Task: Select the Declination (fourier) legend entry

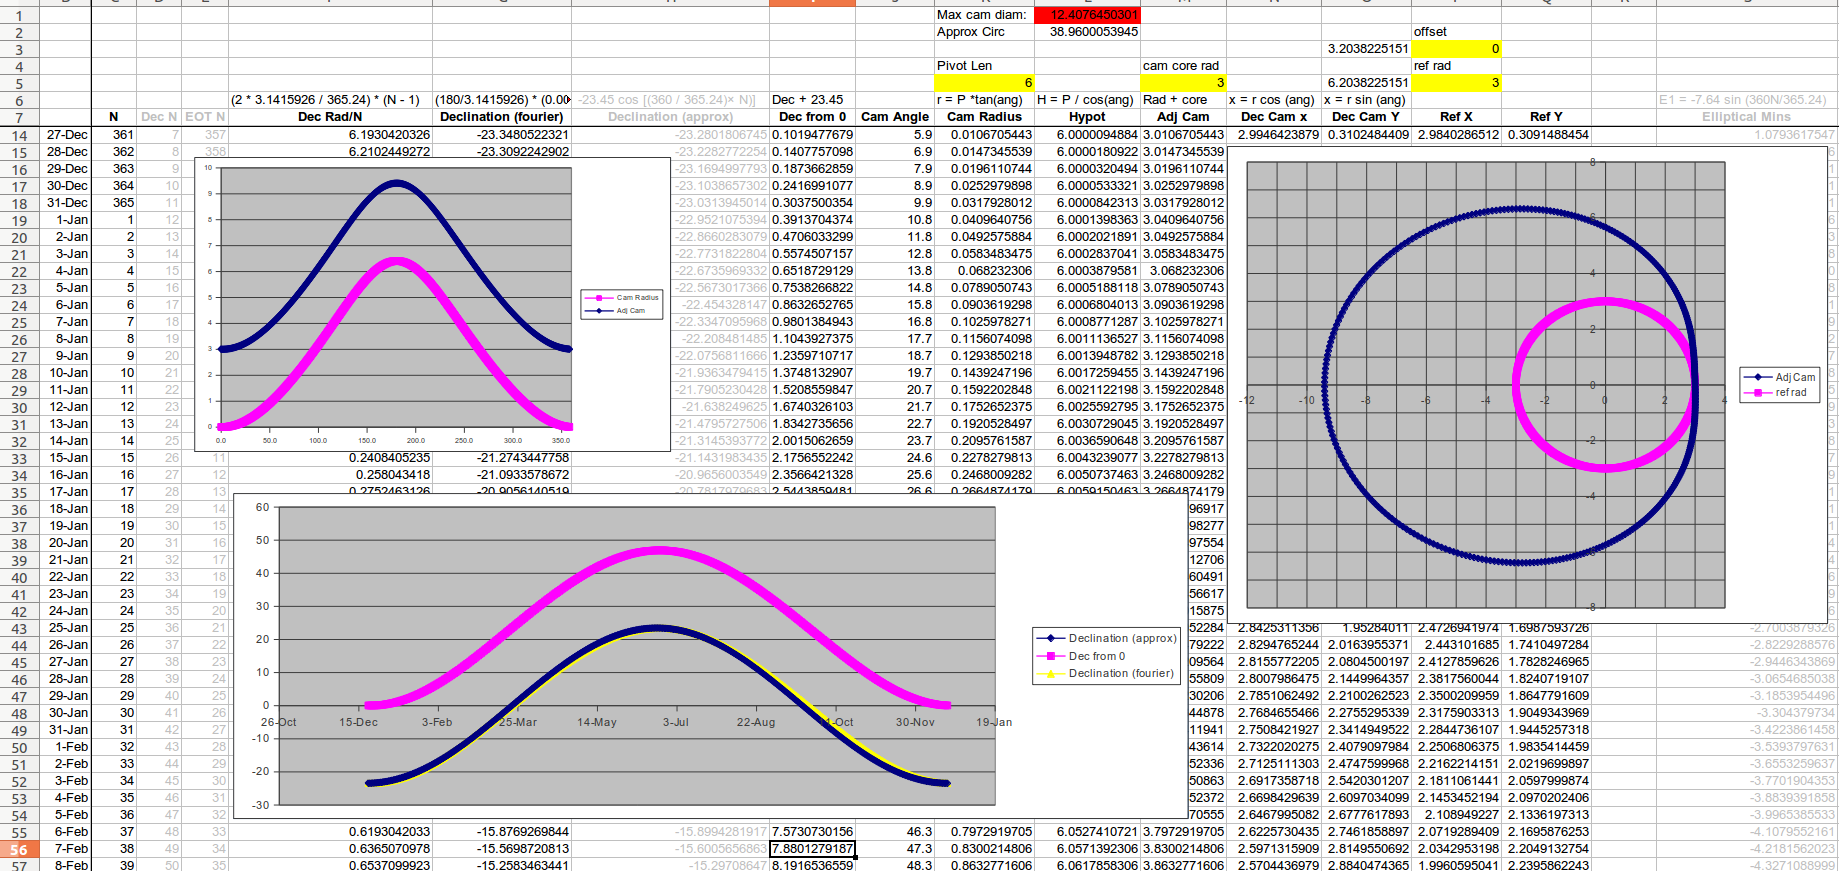Action: click(x=1120, y=673)
